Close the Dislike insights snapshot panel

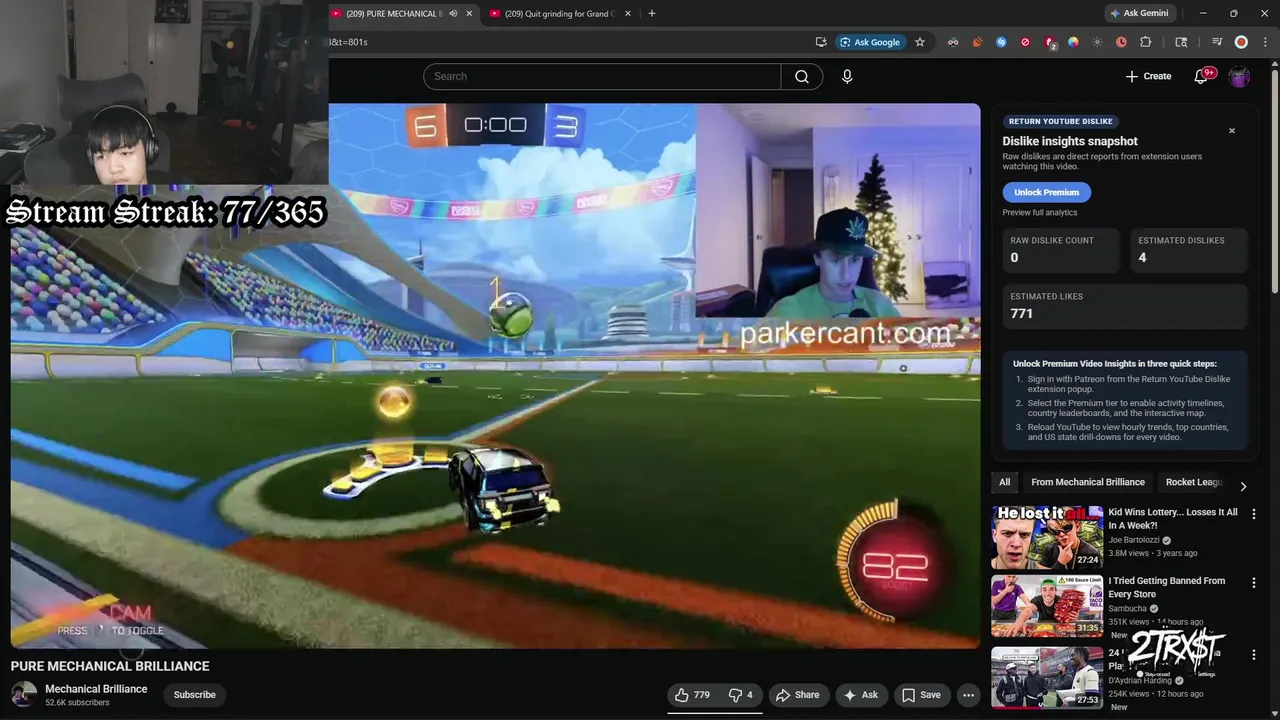pyautogui.click(x=1232, y=131)
